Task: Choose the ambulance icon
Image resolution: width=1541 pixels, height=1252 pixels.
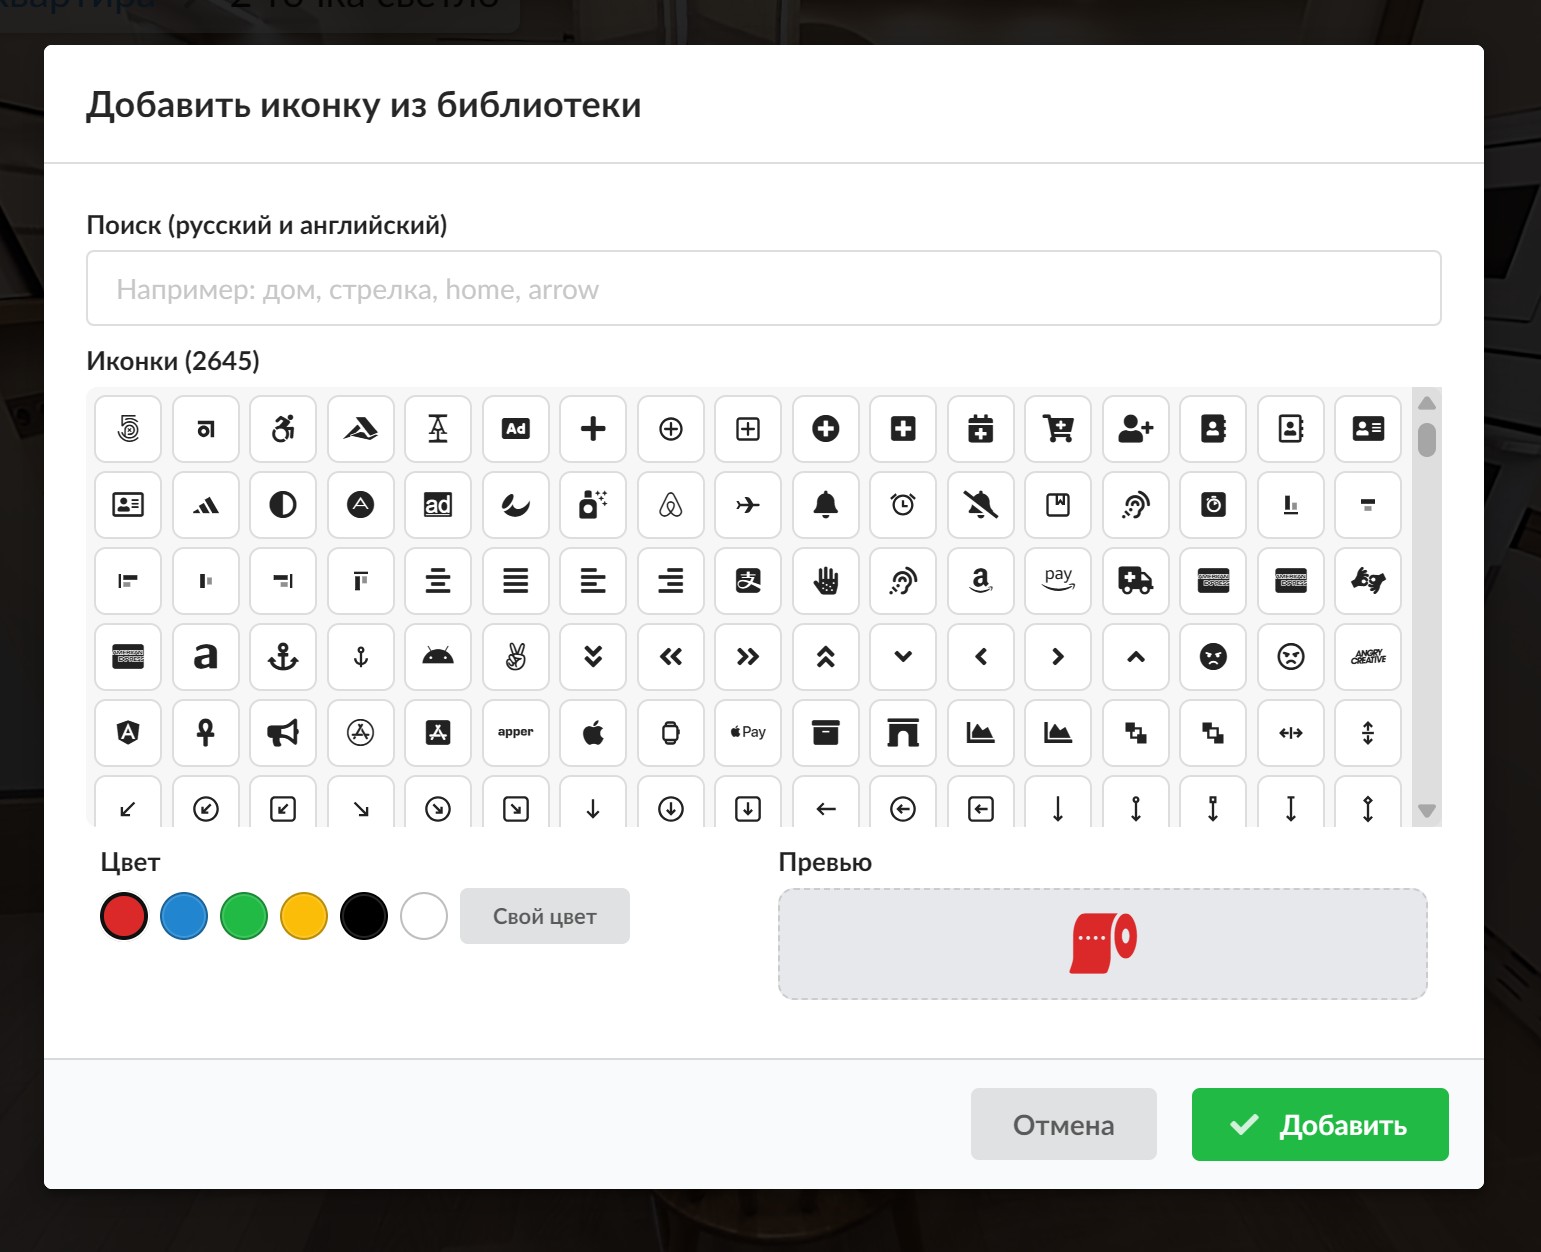Action: click(1135, 581)
